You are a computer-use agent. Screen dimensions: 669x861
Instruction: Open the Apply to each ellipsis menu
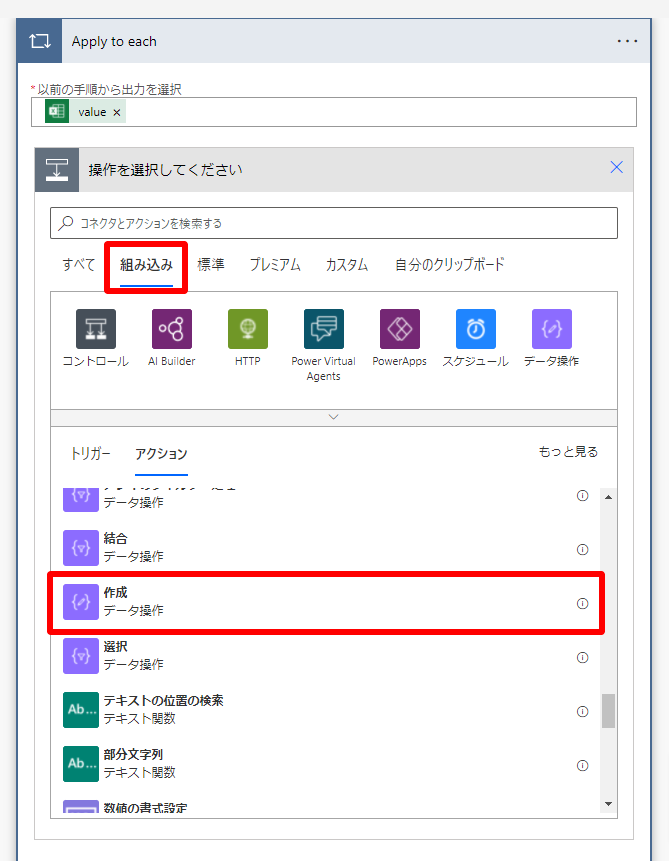click(627, 41)
